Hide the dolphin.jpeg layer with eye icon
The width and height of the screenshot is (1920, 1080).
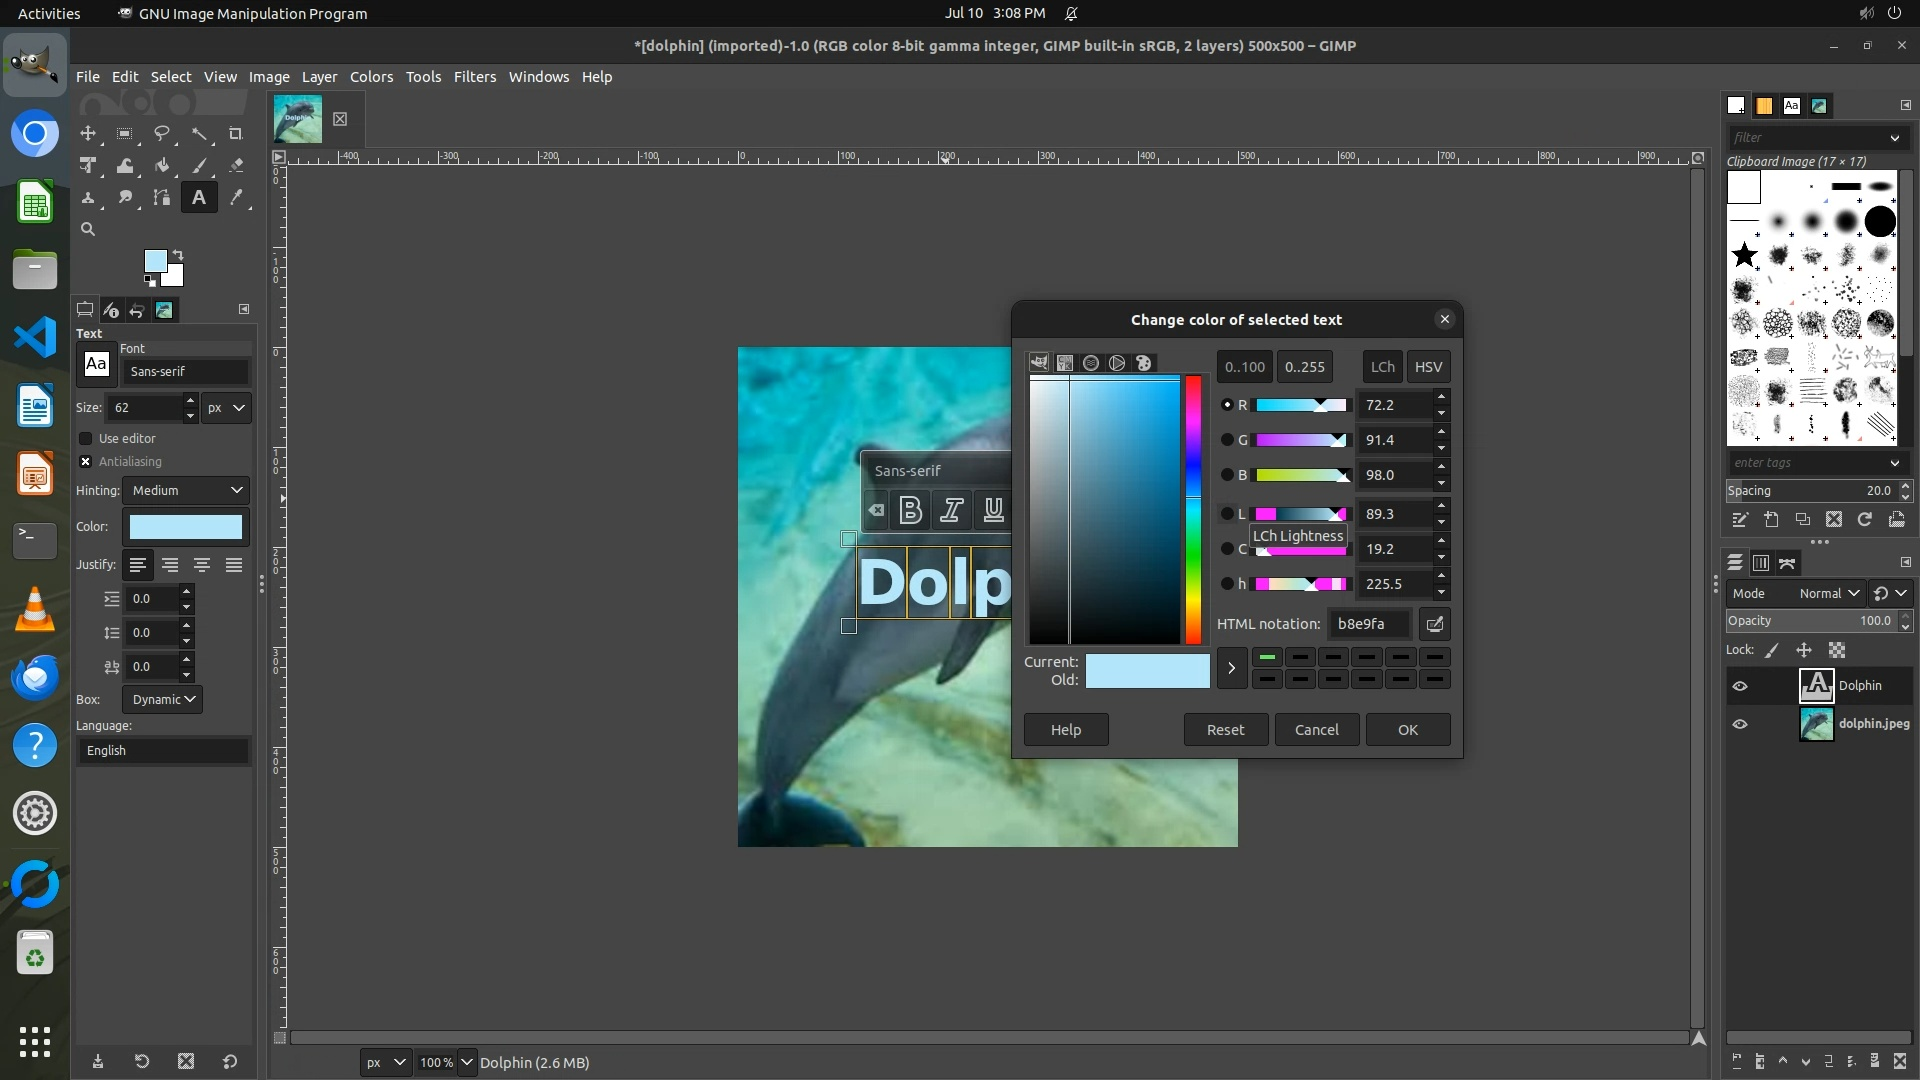click(x=1740, y=724)
